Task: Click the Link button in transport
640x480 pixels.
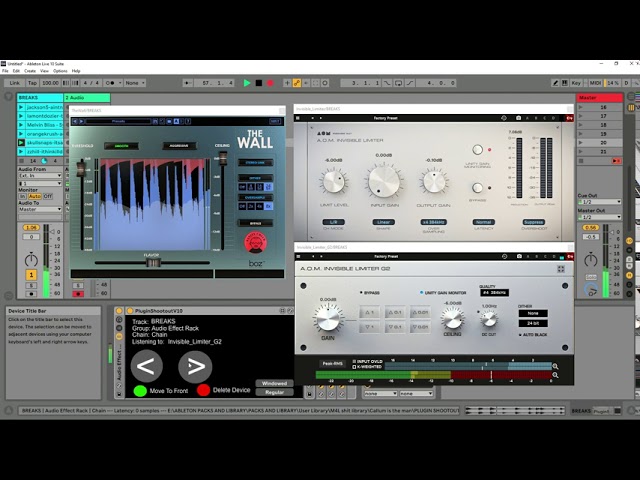Action: coord(15,83)
